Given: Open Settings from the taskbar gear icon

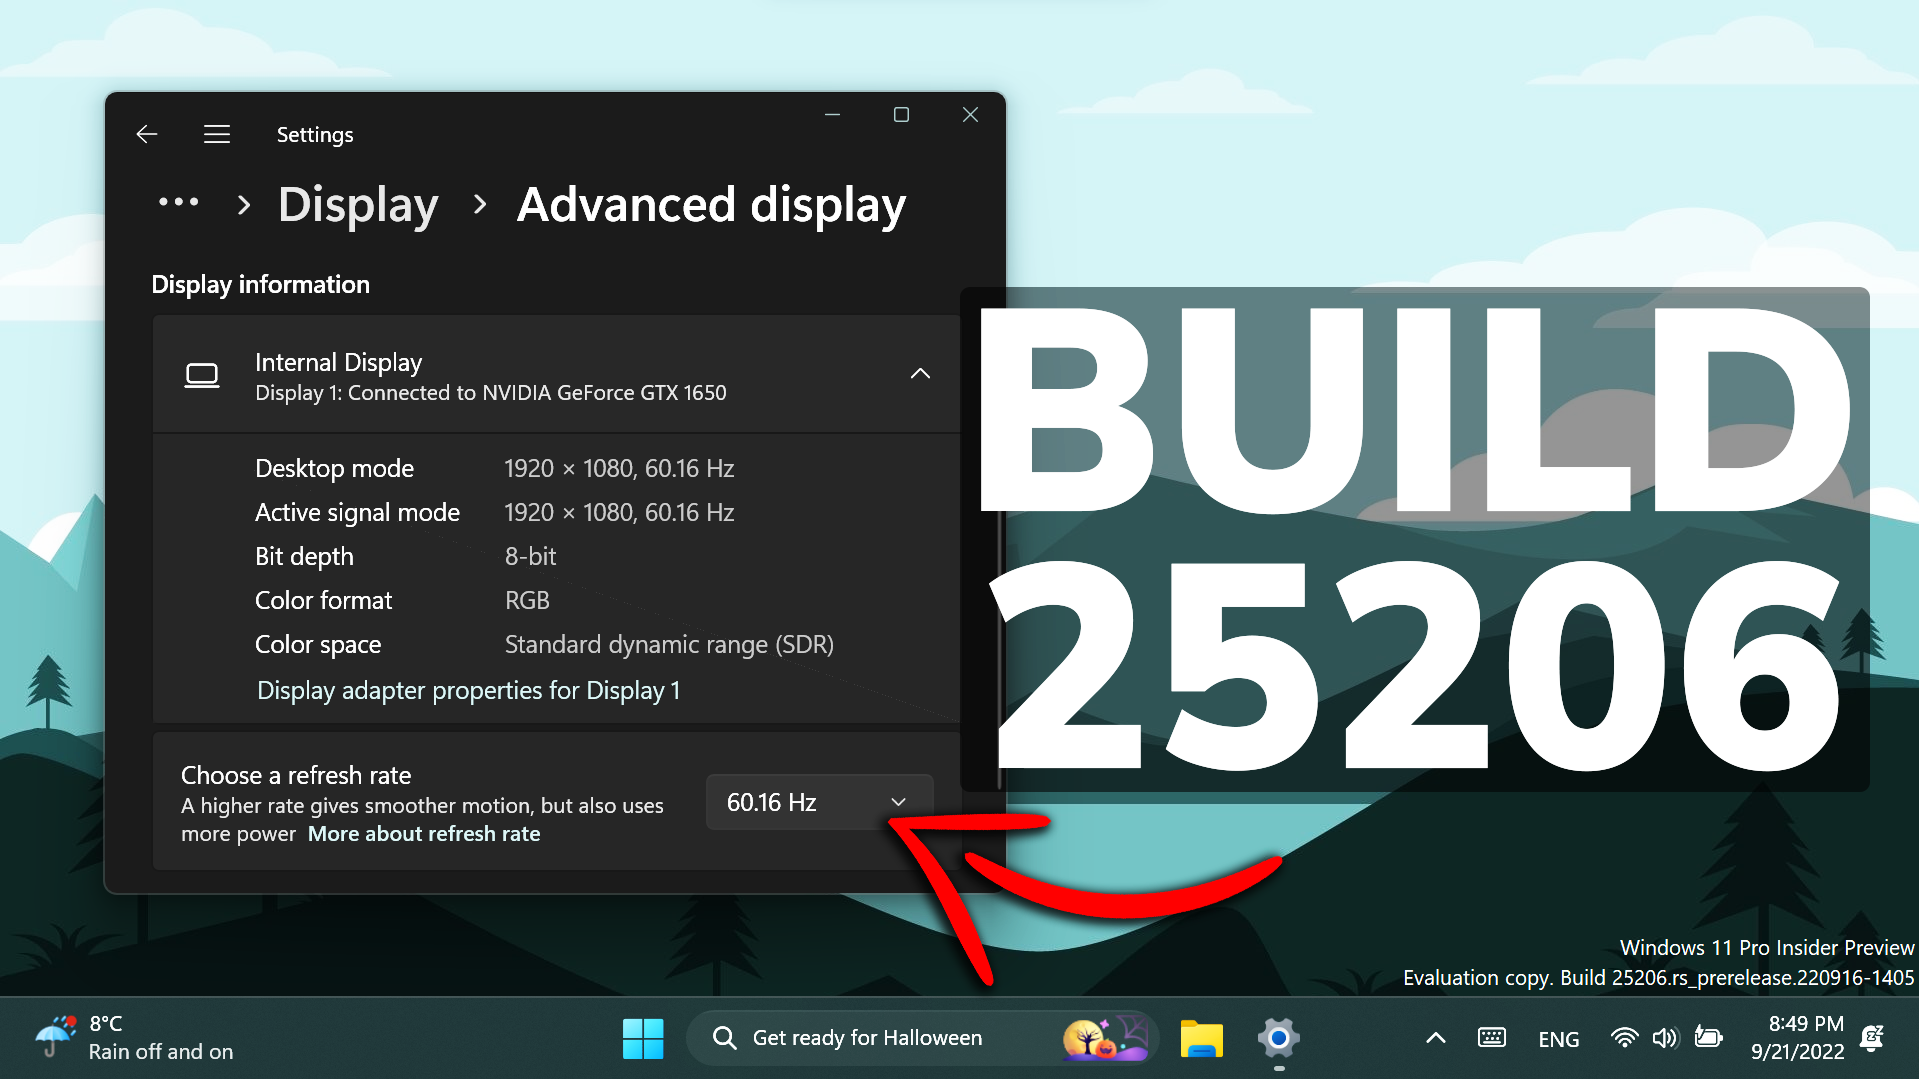Looking at the screenshot, I should (1277, 1038).
